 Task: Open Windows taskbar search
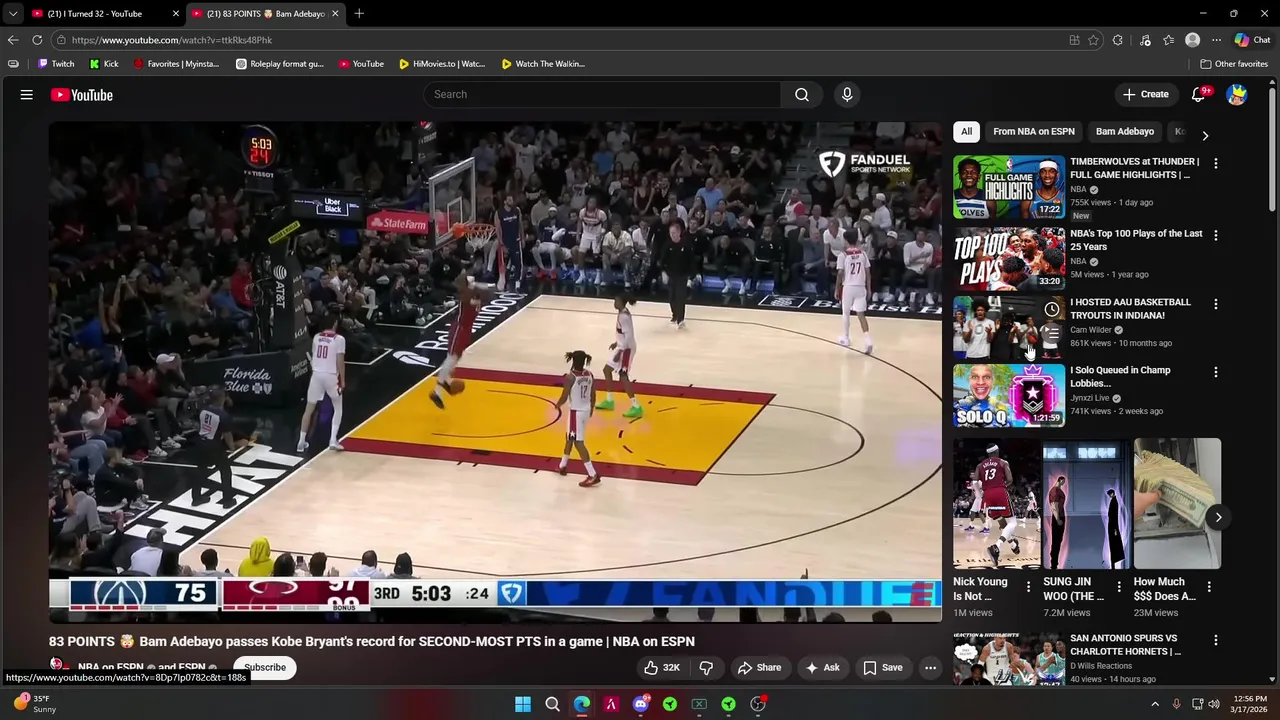(x=552, y=704)
